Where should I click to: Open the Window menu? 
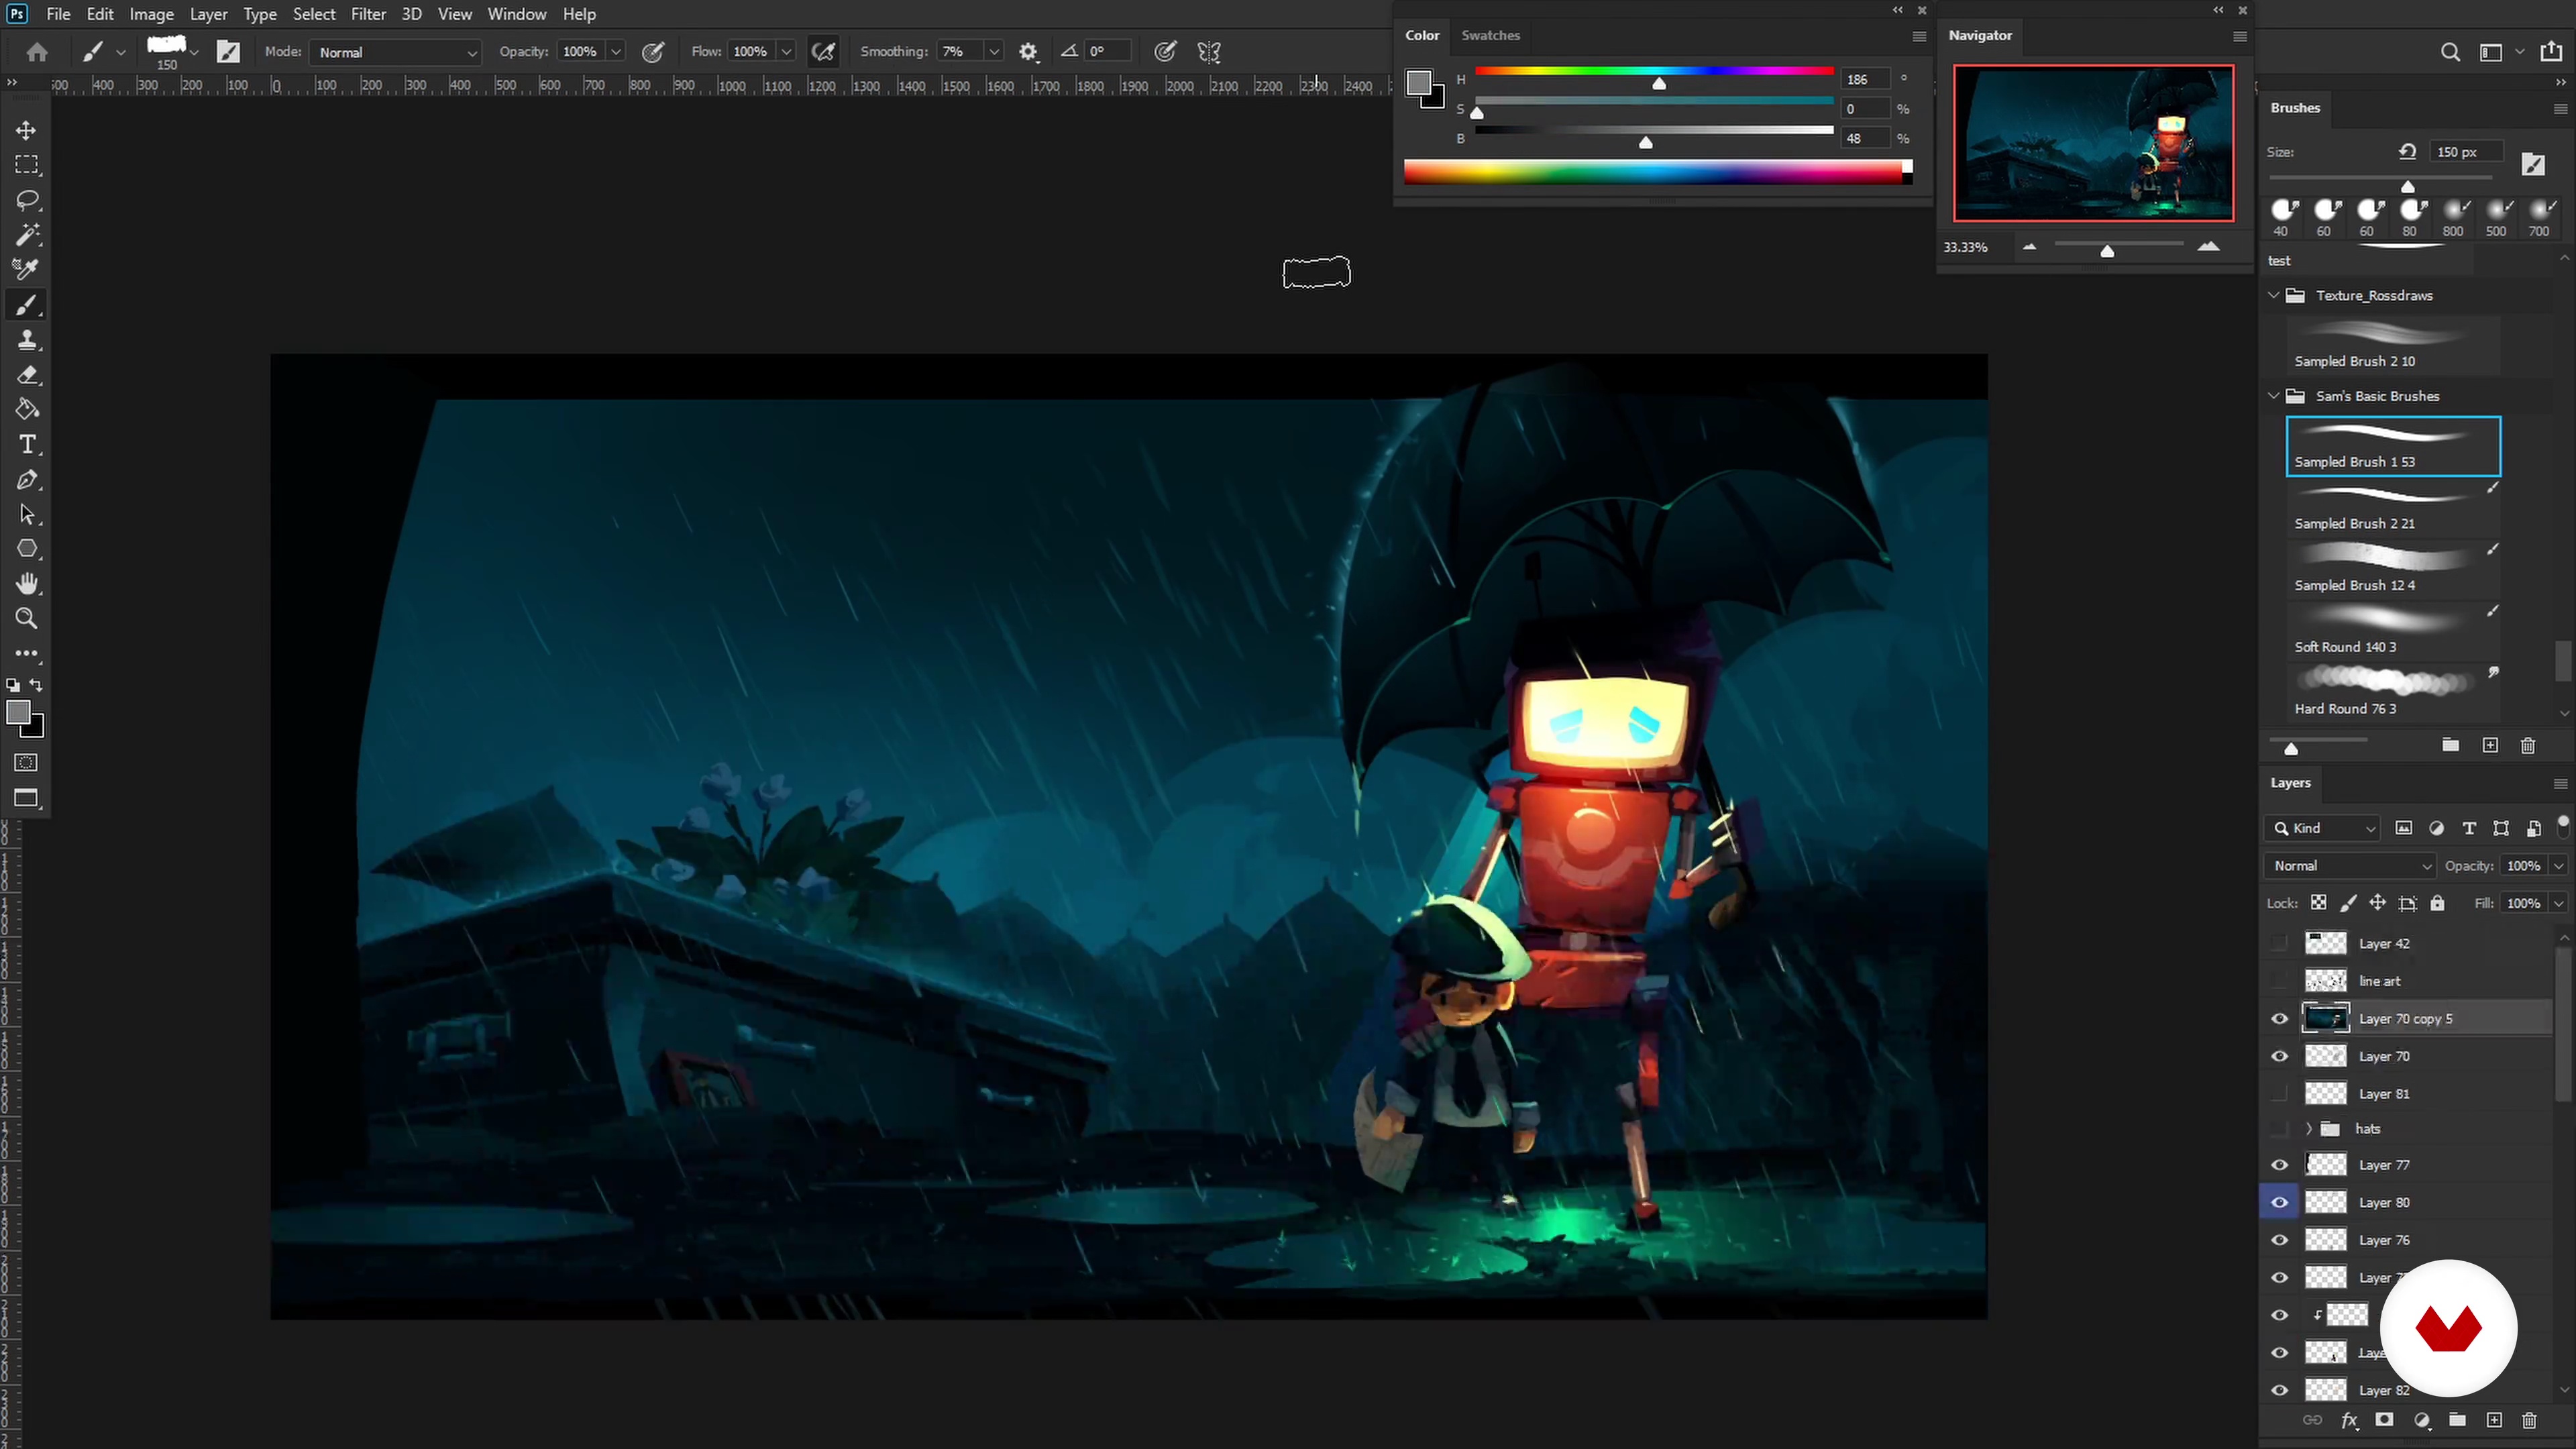(517, 14)
